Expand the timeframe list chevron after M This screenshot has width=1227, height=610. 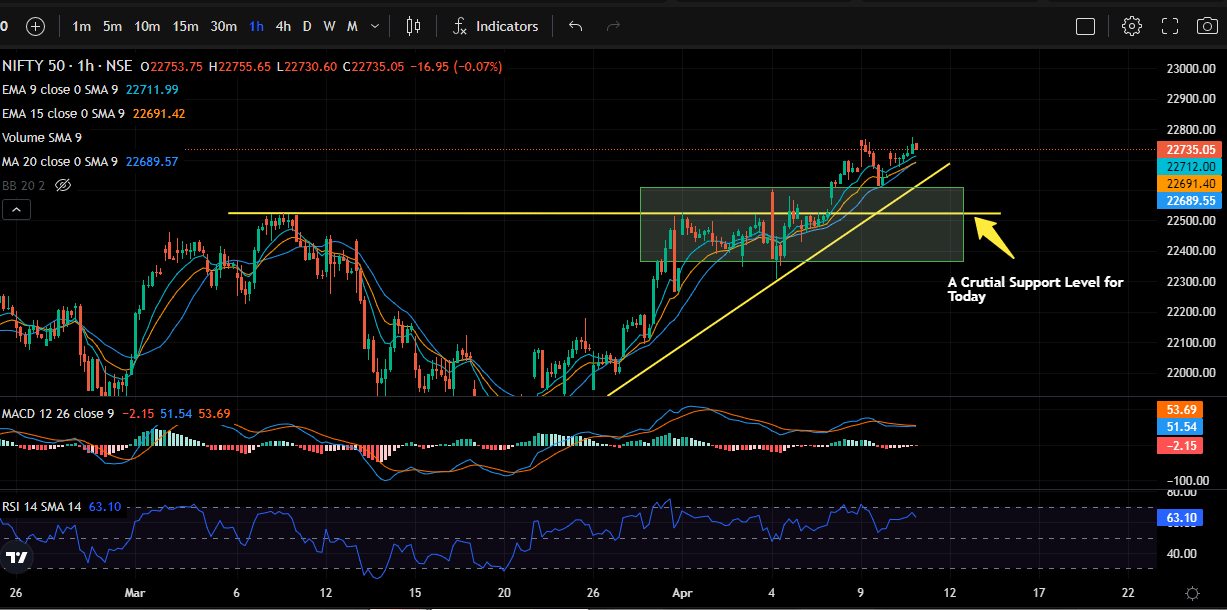pyautogui.click(x=375, y=26)
